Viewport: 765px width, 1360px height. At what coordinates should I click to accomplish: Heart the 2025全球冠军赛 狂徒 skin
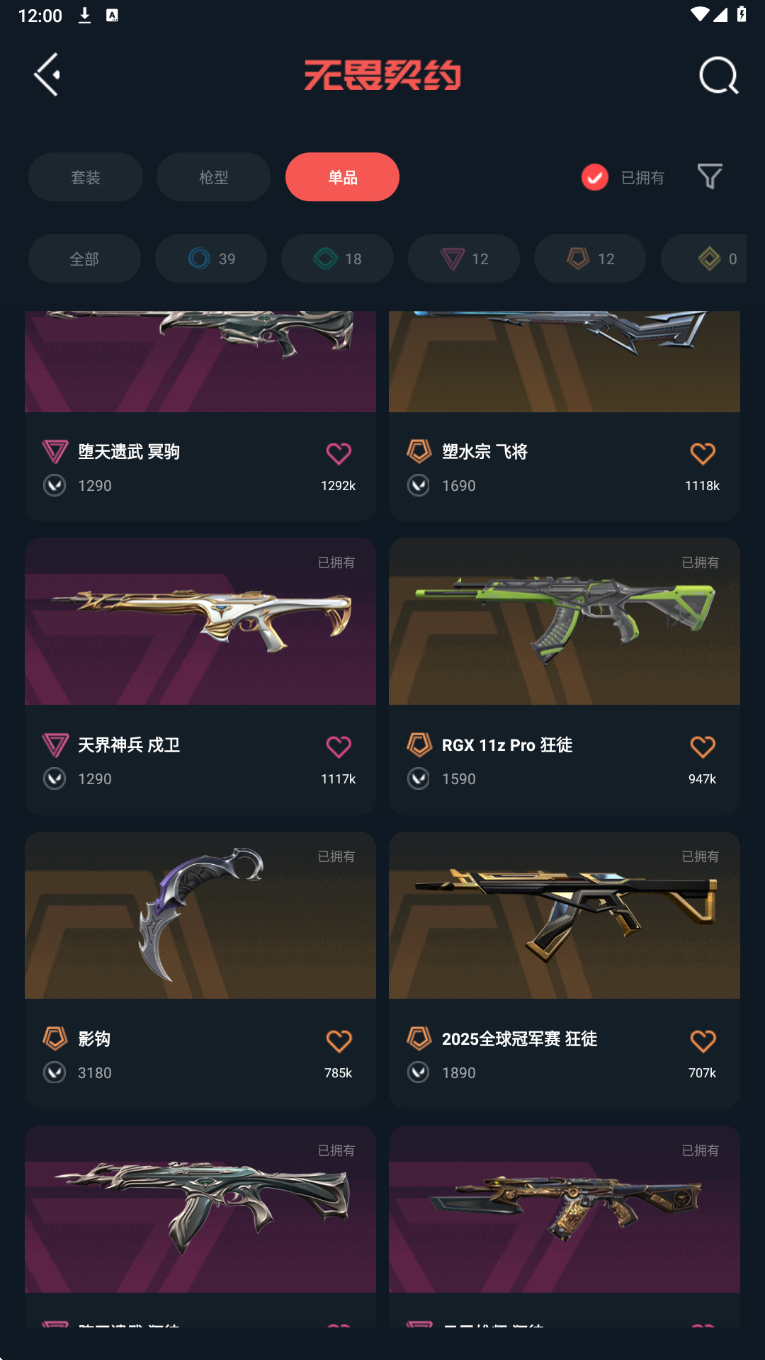(x=703, y=1040)
